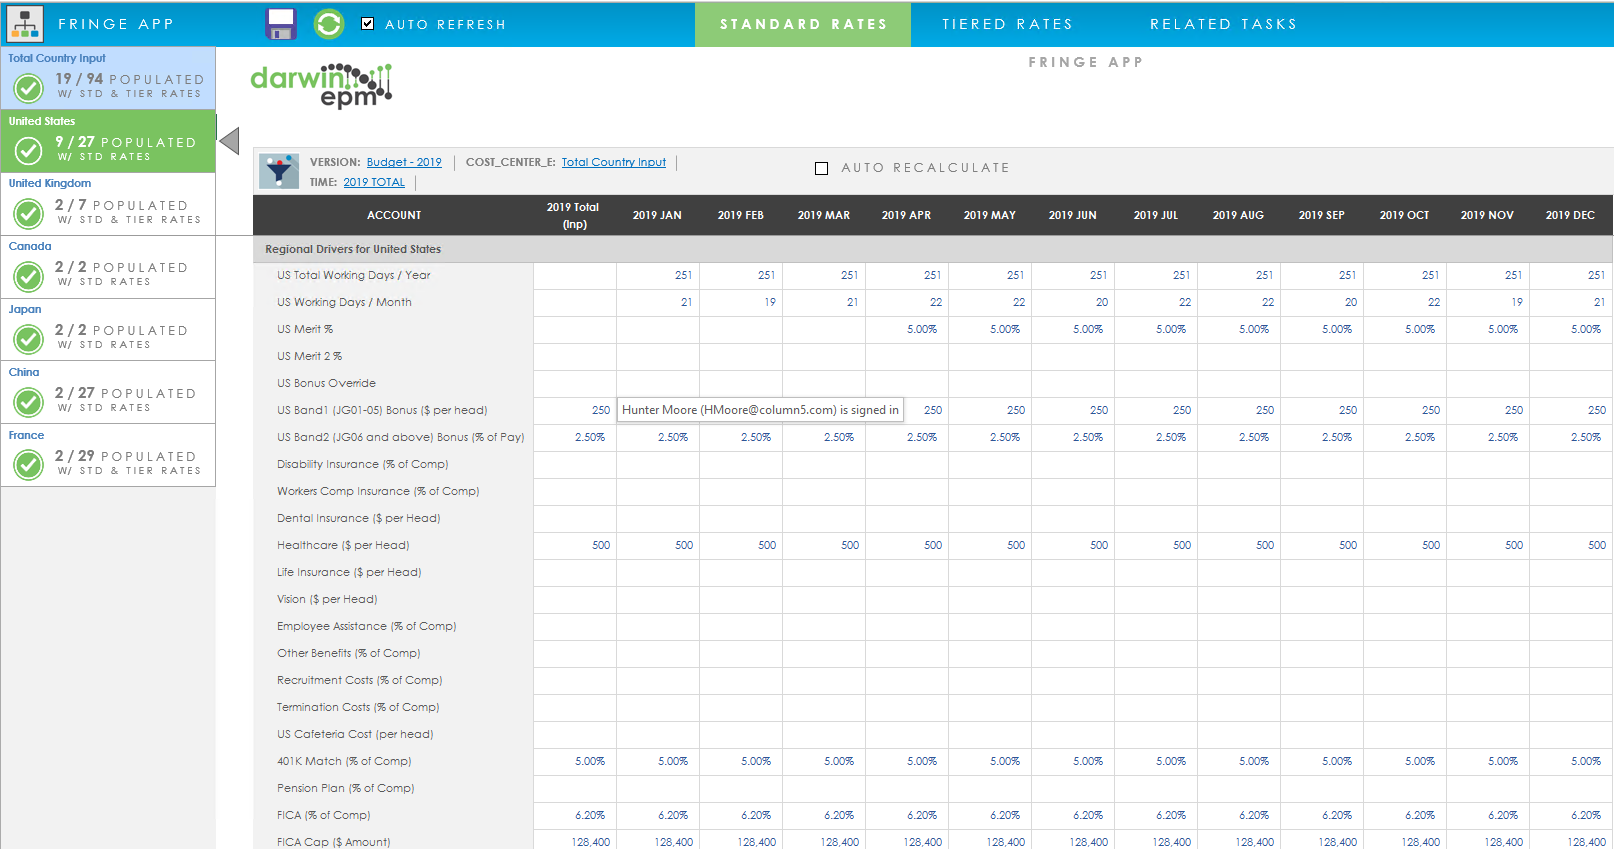The image size is (1614, 849).
Task: Toggle the Auto Refresh checkbox
Action: (367, 23)
